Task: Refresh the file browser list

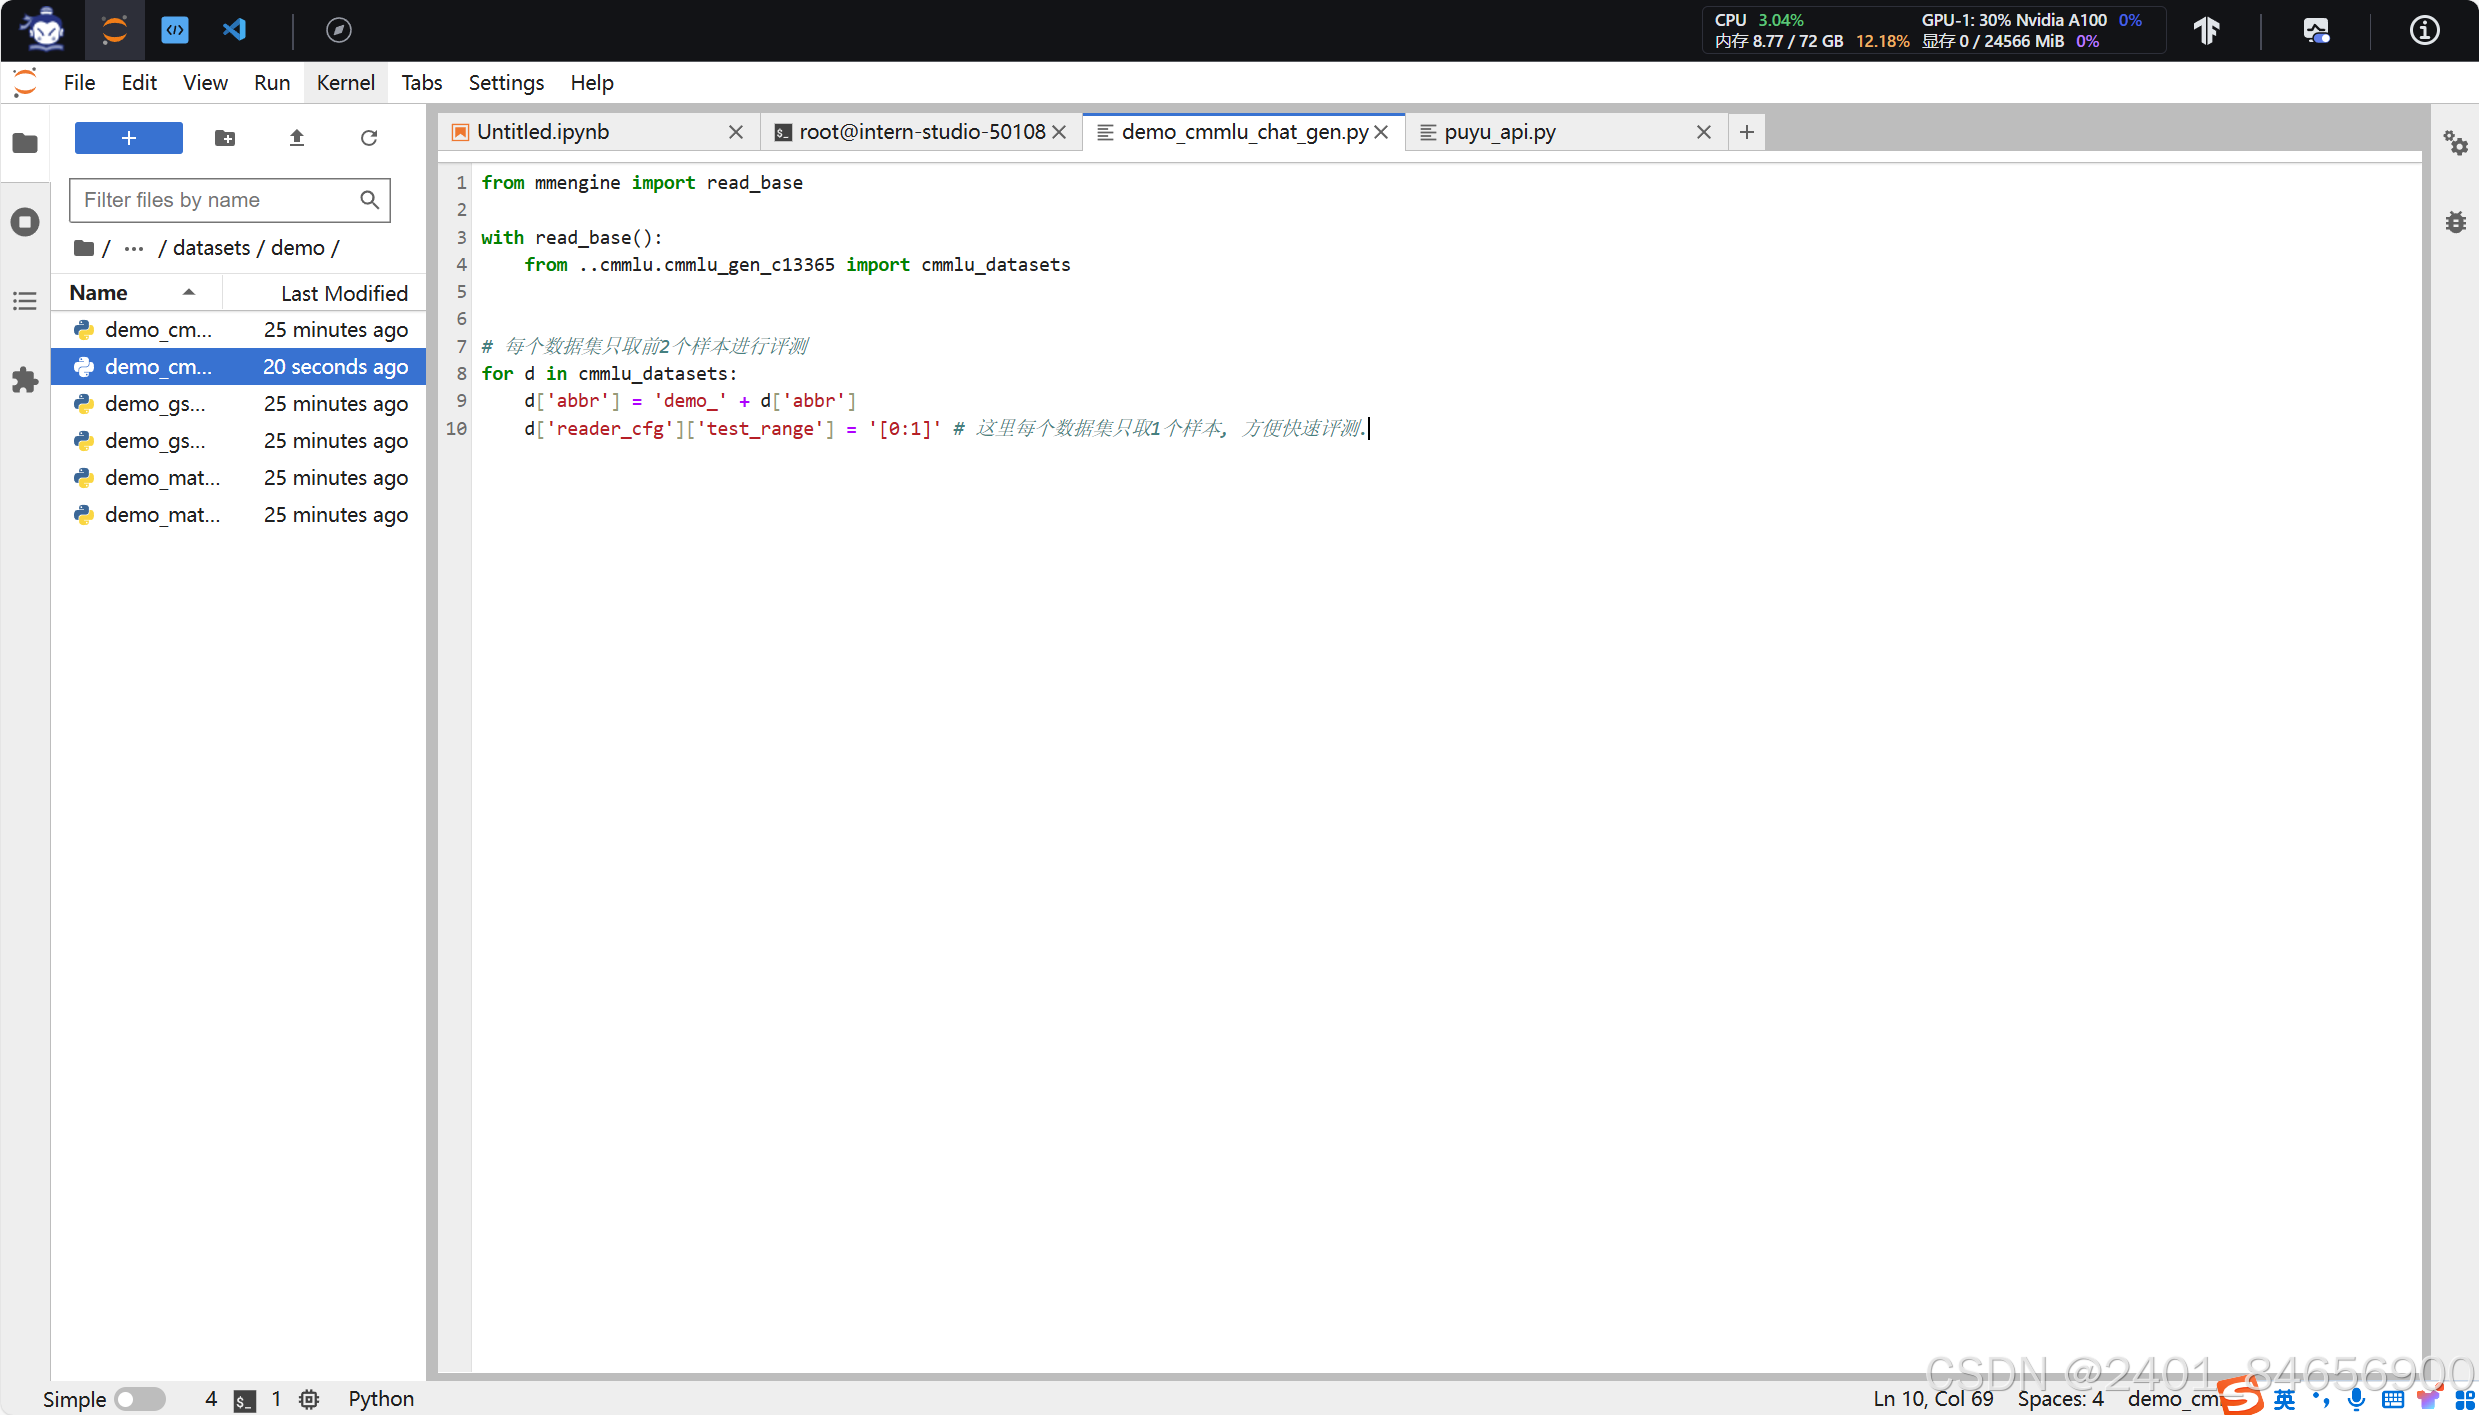Action: (369, 138)
